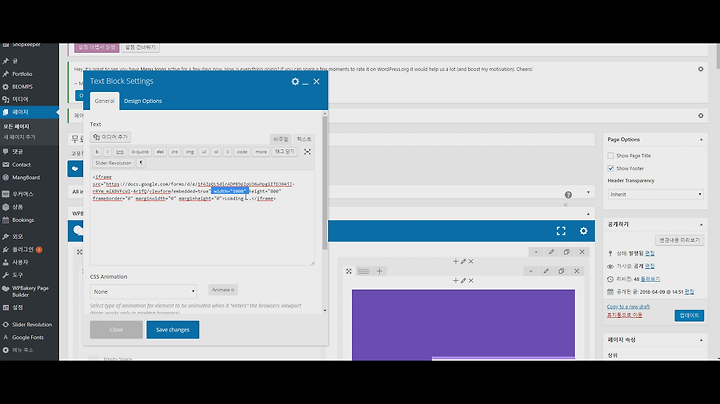
Task: Click Move to Trash (휴지통으로 이동) link
Action: (x=624, y=315)
